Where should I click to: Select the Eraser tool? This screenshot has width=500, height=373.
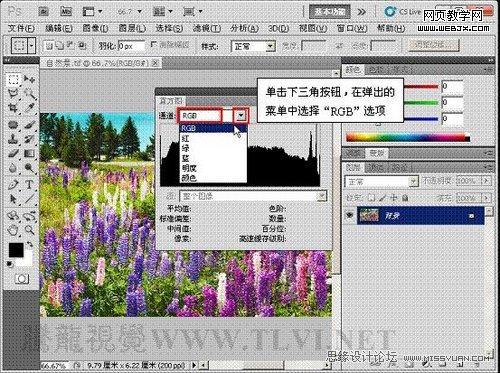pyautogui.click(x=13, y=153)
